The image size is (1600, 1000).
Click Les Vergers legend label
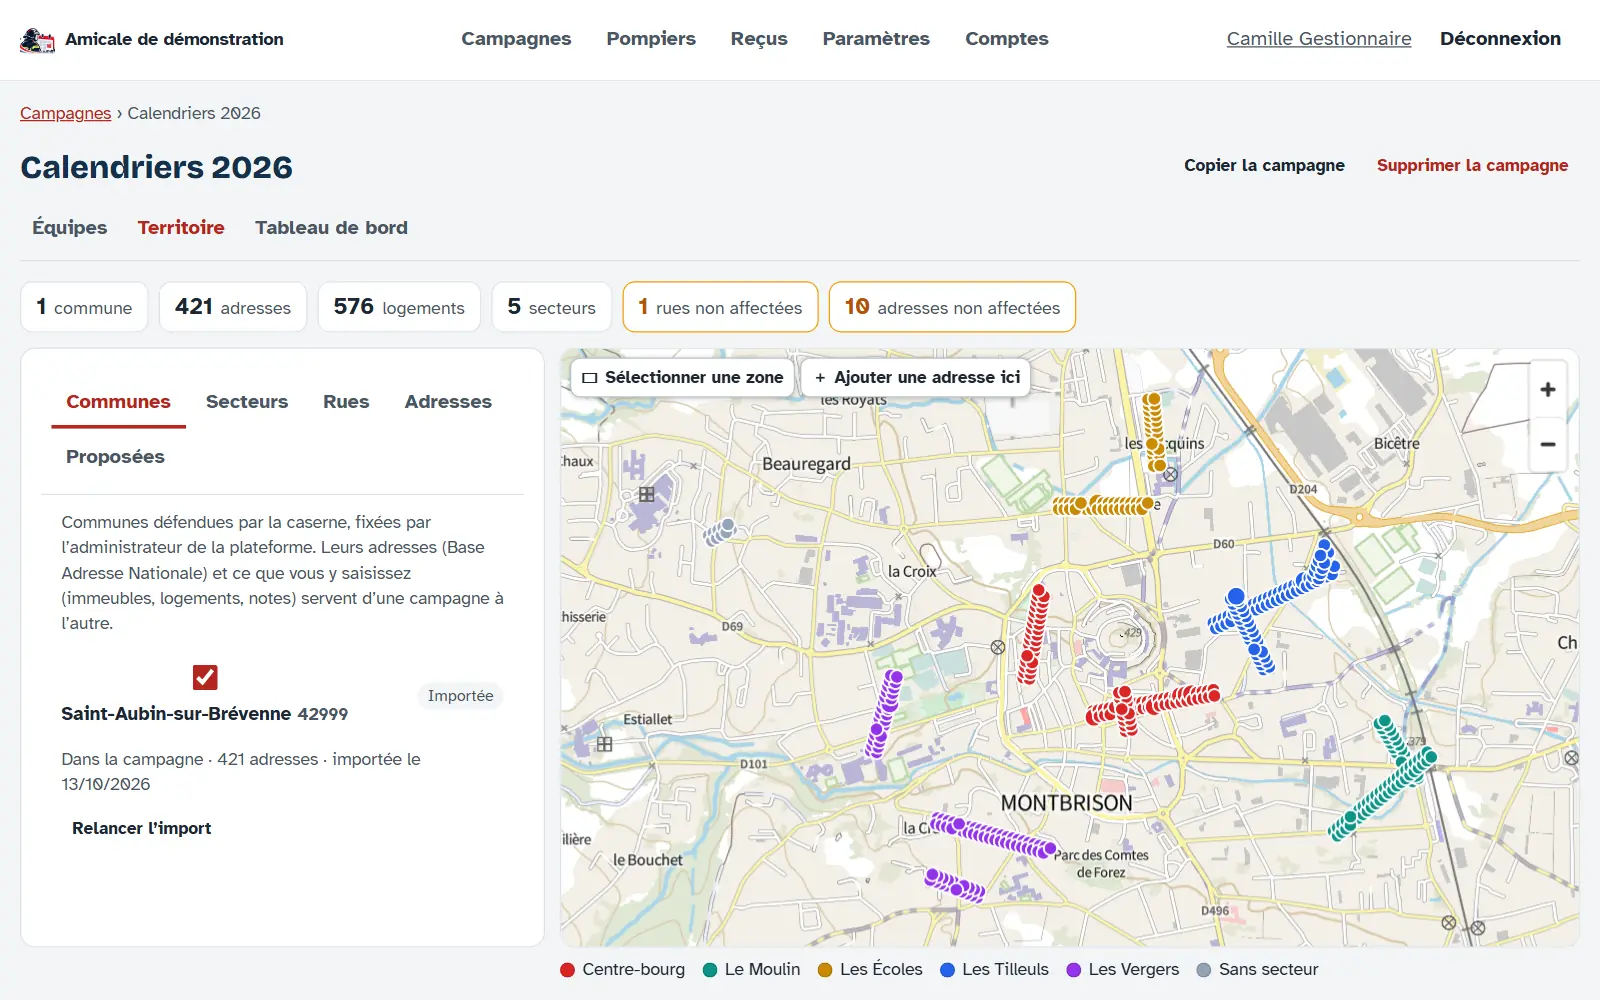tap(1134, 970)
